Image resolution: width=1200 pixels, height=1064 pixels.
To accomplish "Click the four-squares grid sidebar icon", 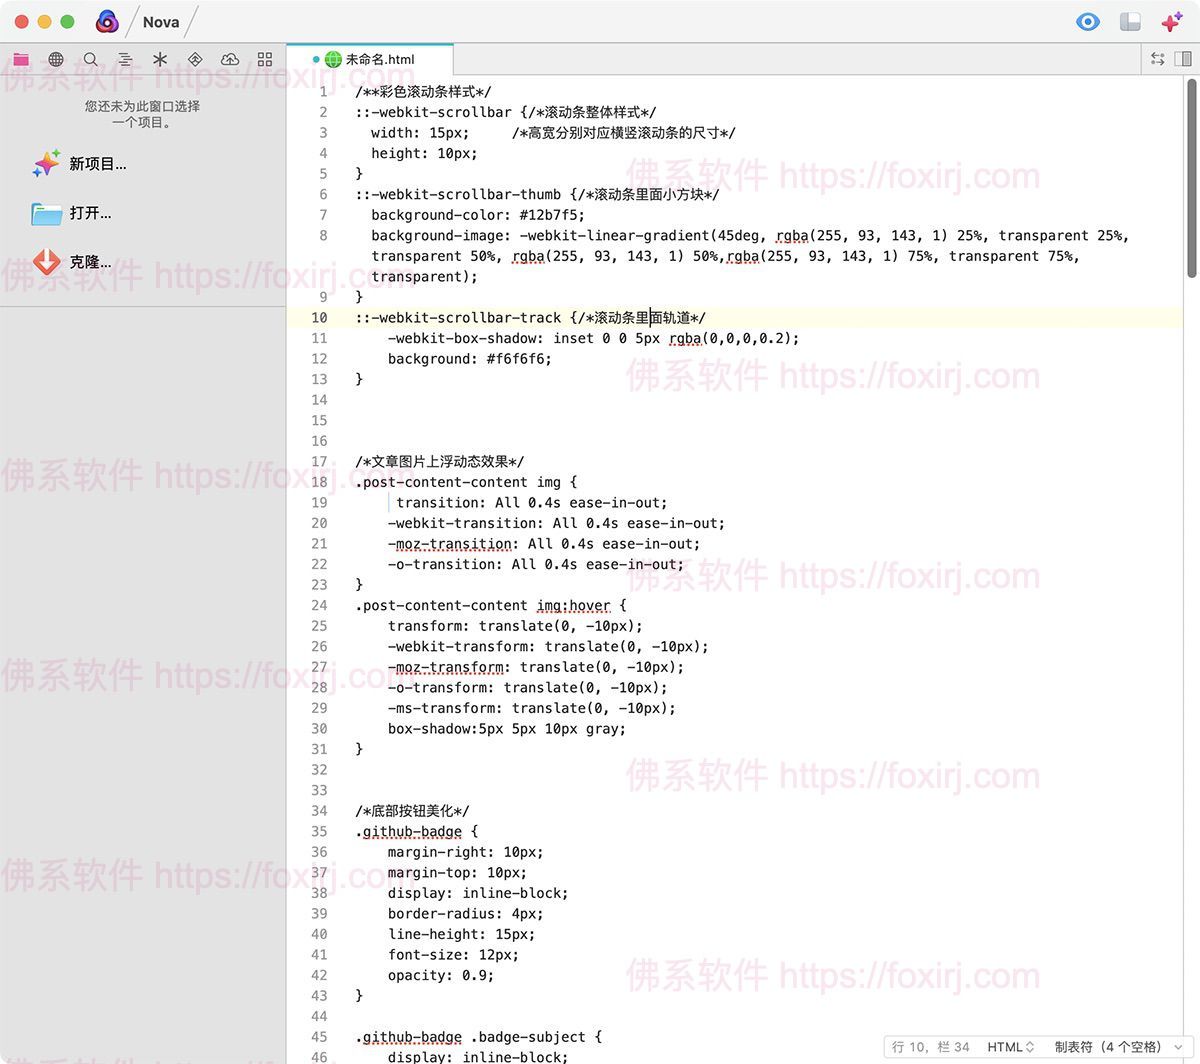I will 265,60.
